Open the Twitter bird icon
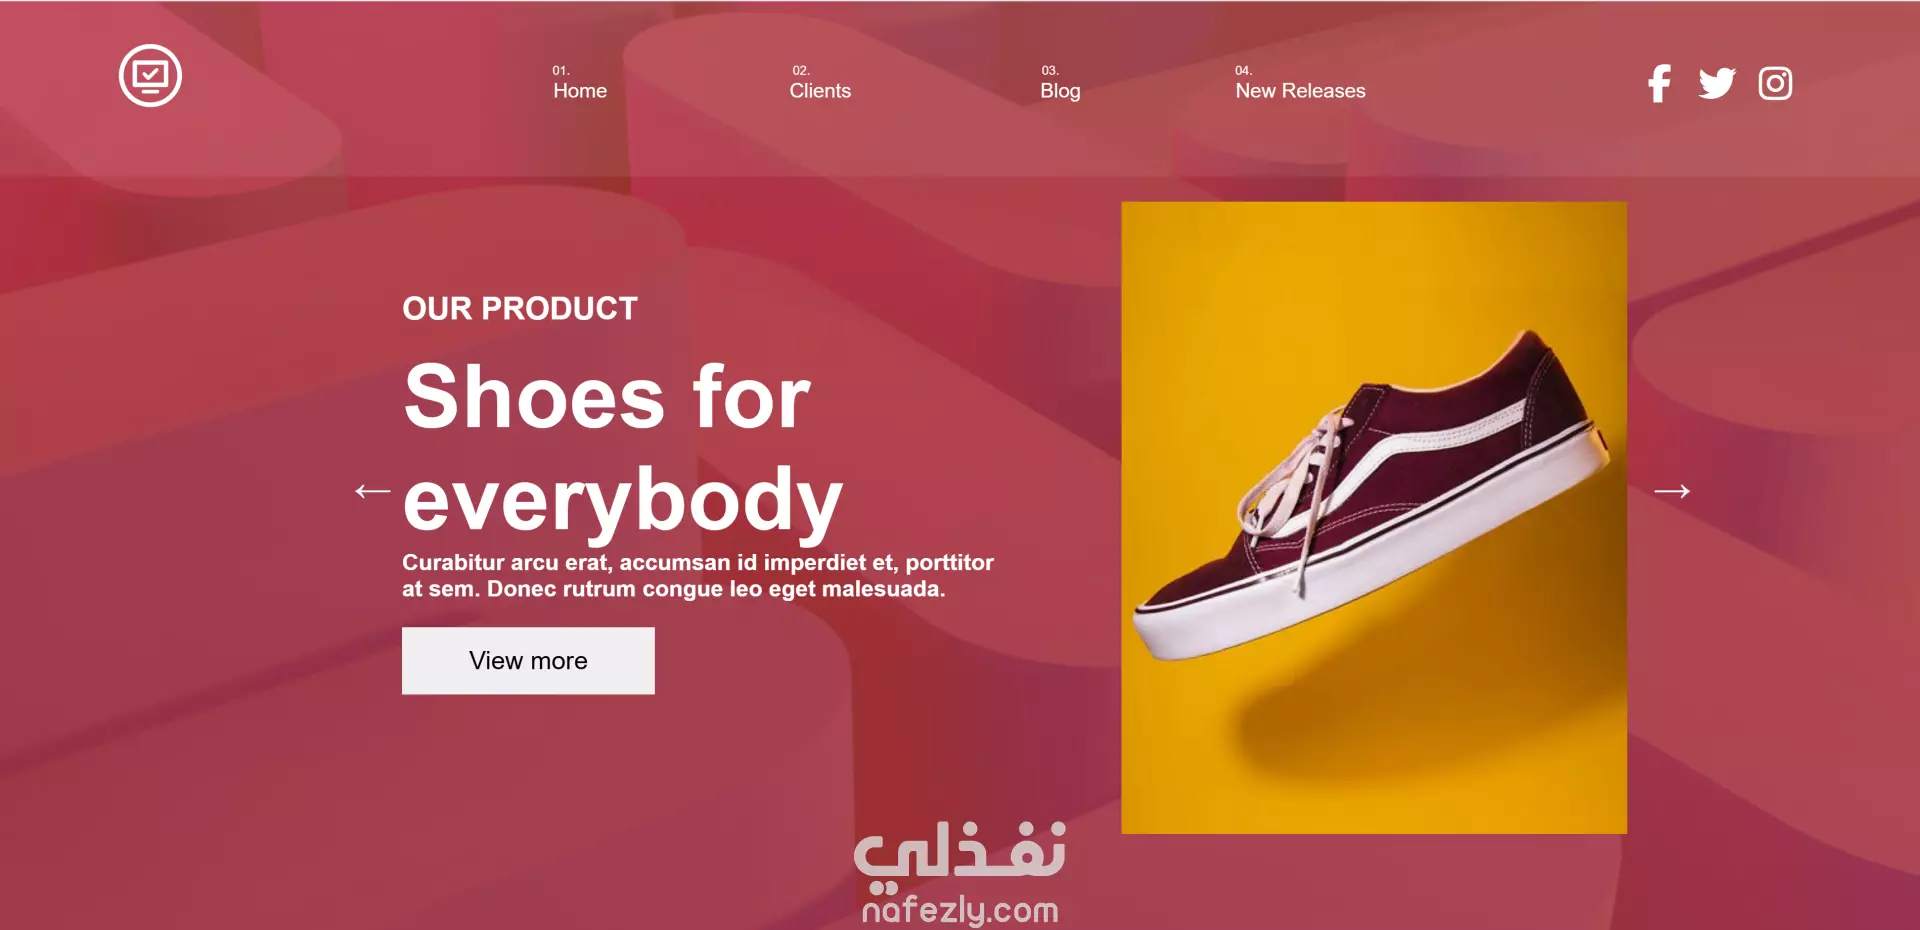 [1717, 83]
